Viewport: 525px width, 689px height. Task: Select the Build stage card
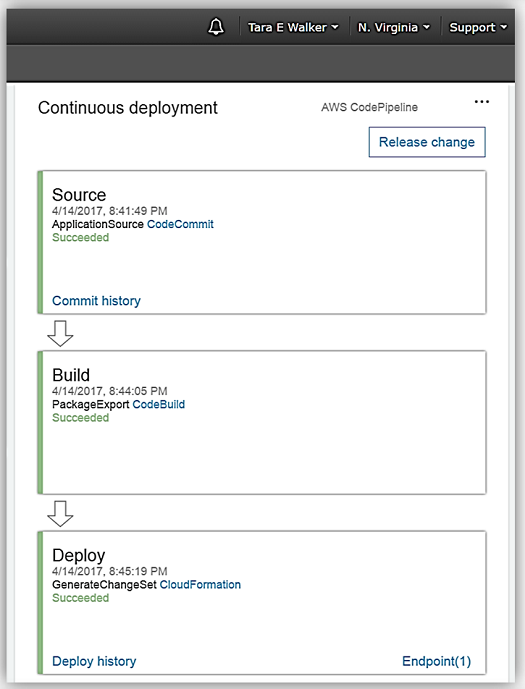(x=262, y=422)
